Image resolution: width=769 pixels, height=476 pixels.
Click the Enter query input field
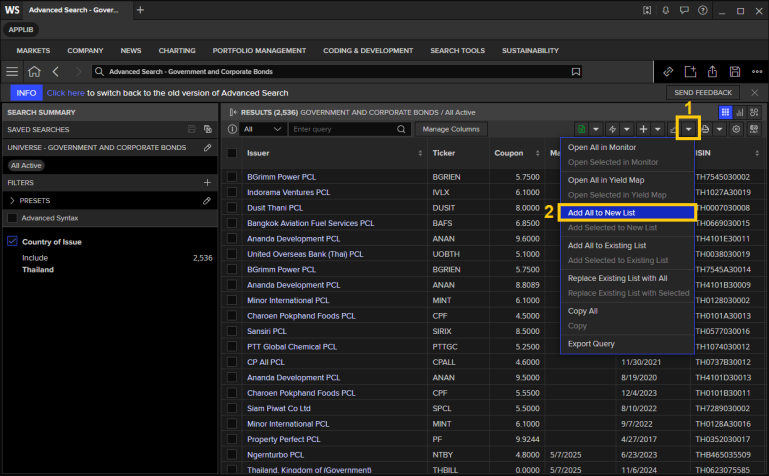click(343, 129)
